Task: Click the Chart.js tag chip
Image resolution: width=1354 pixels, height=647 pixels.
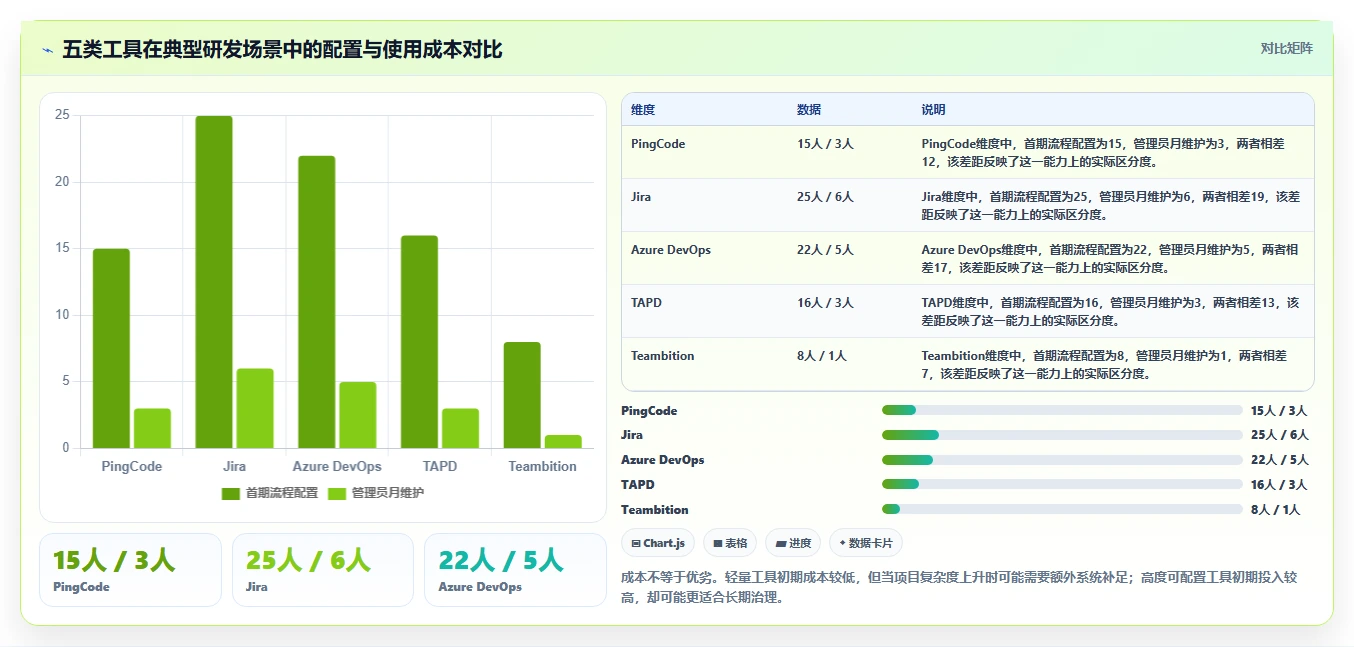Action: (x=658, y=543)
